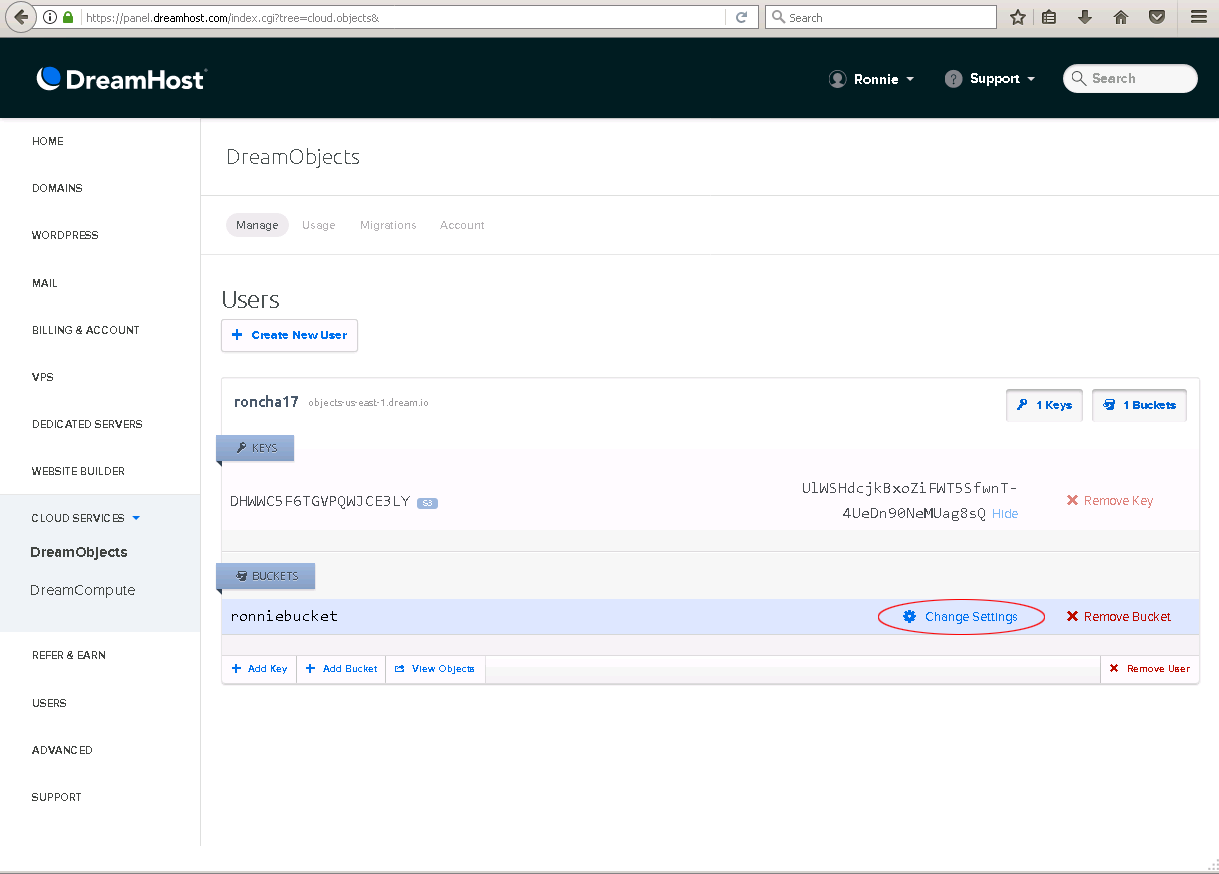This screenshot has height=874, width=1219.
Task: Click the DreamHost panel Search field
Action: coord(1130,79)
